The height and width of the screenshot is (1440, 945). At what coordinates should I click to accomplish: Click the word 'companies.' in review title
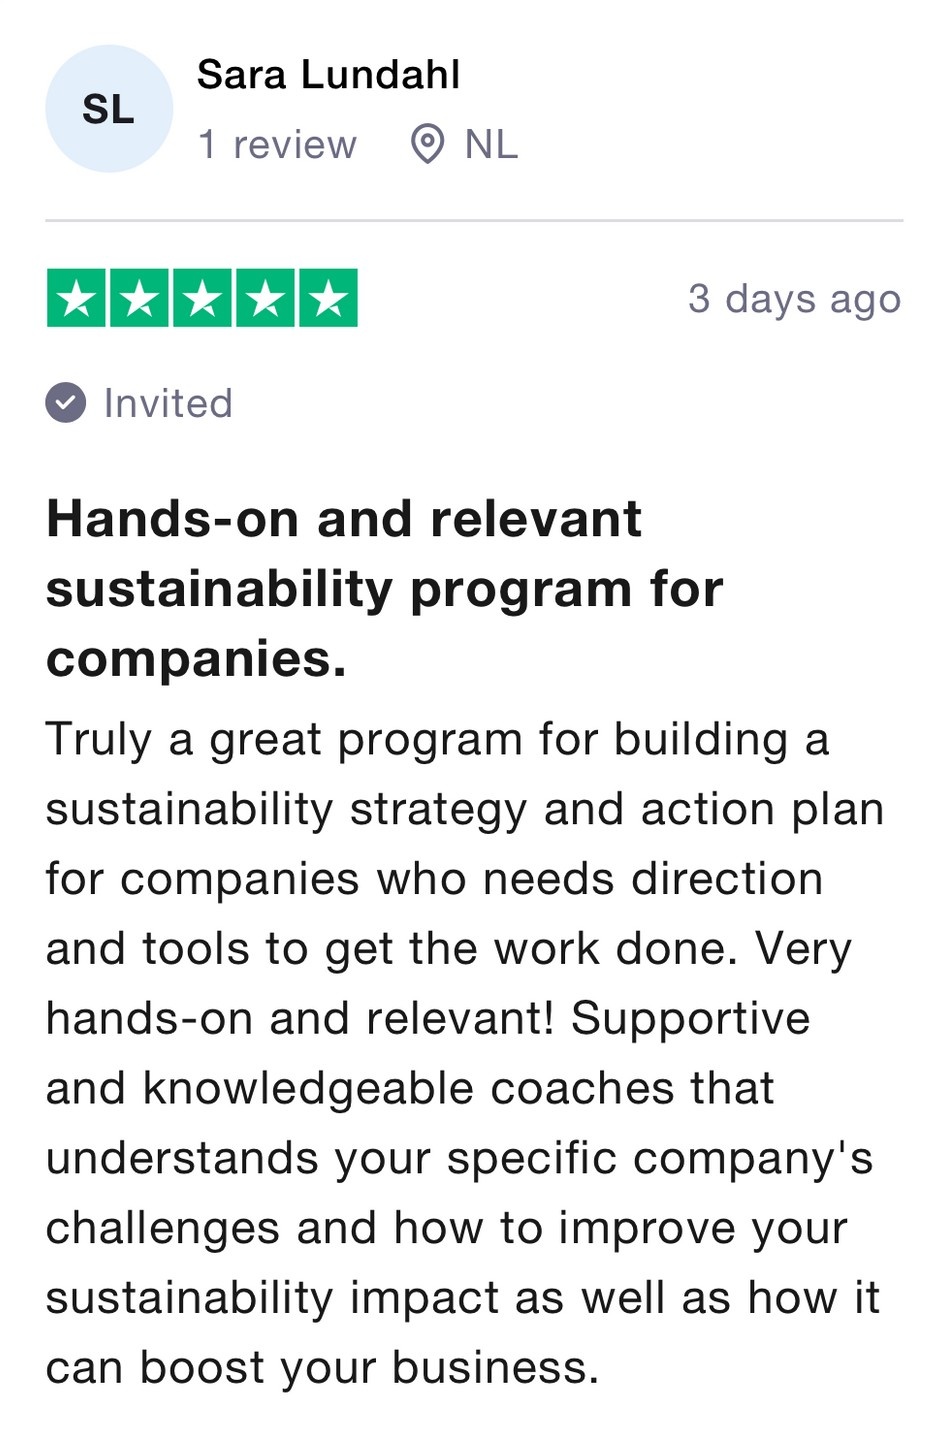click(196, 659)
